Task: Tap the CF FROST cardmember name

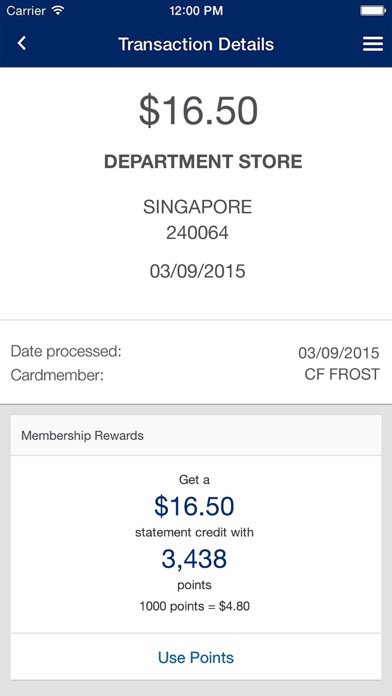Action: [342, 374]
